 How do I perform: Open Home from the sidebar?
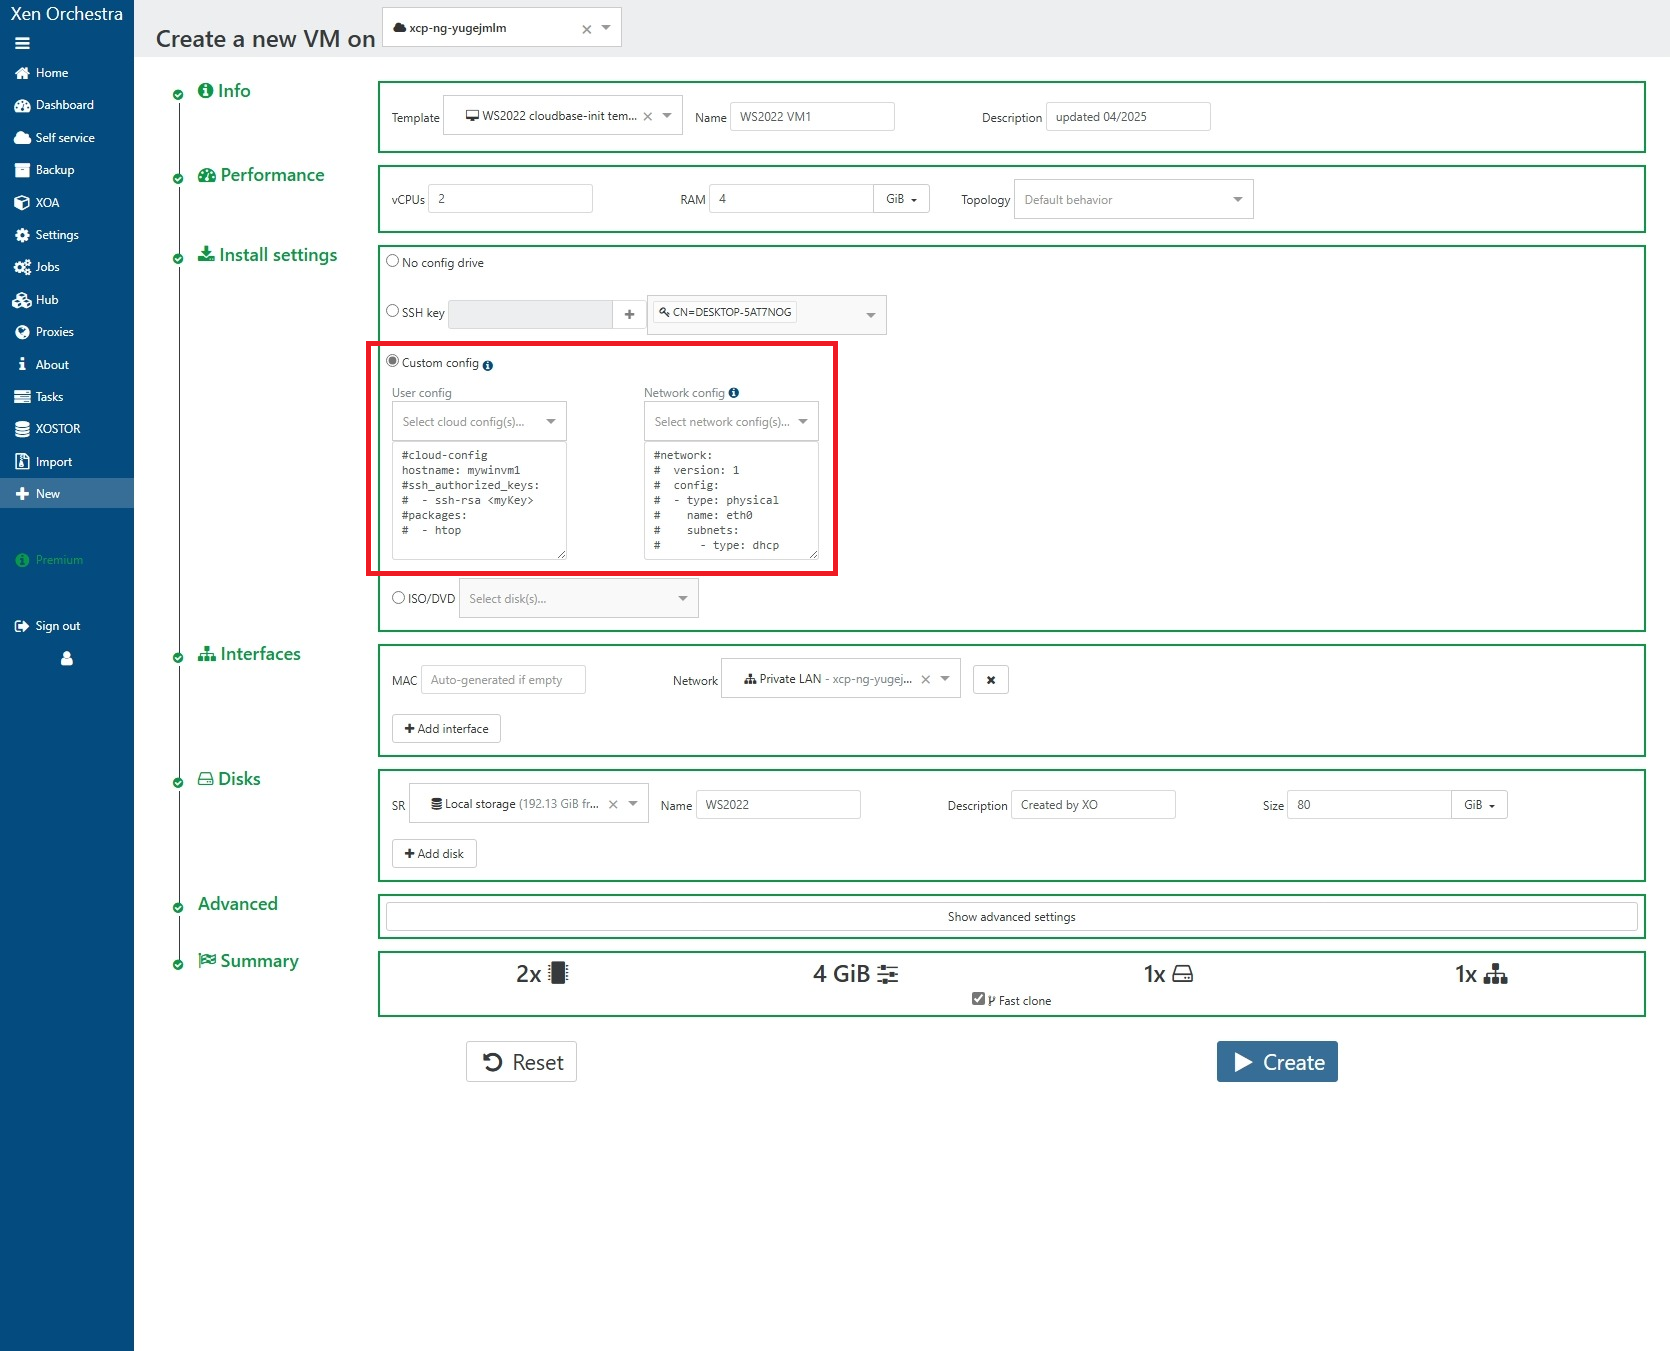(x=50, y=72)
